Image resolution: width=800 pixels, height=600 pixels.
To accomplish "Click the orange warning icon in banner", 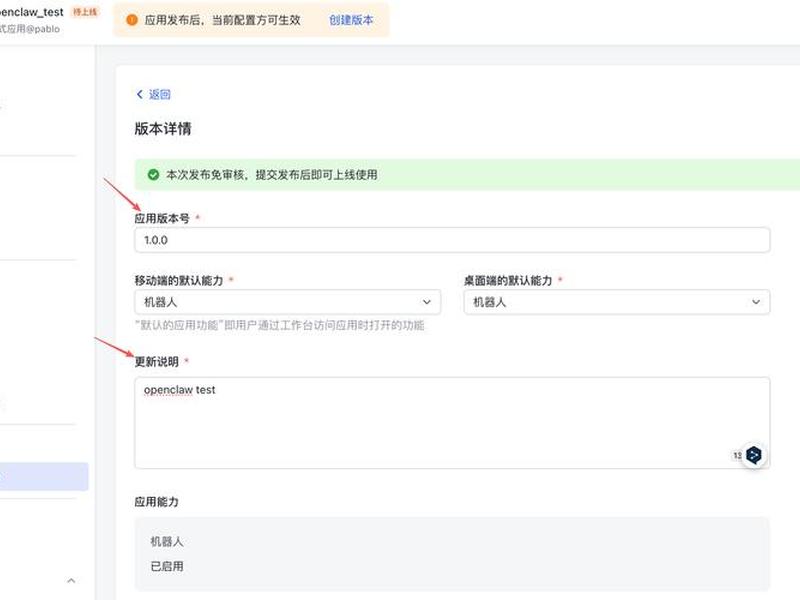I will click(x=132, y=20).
